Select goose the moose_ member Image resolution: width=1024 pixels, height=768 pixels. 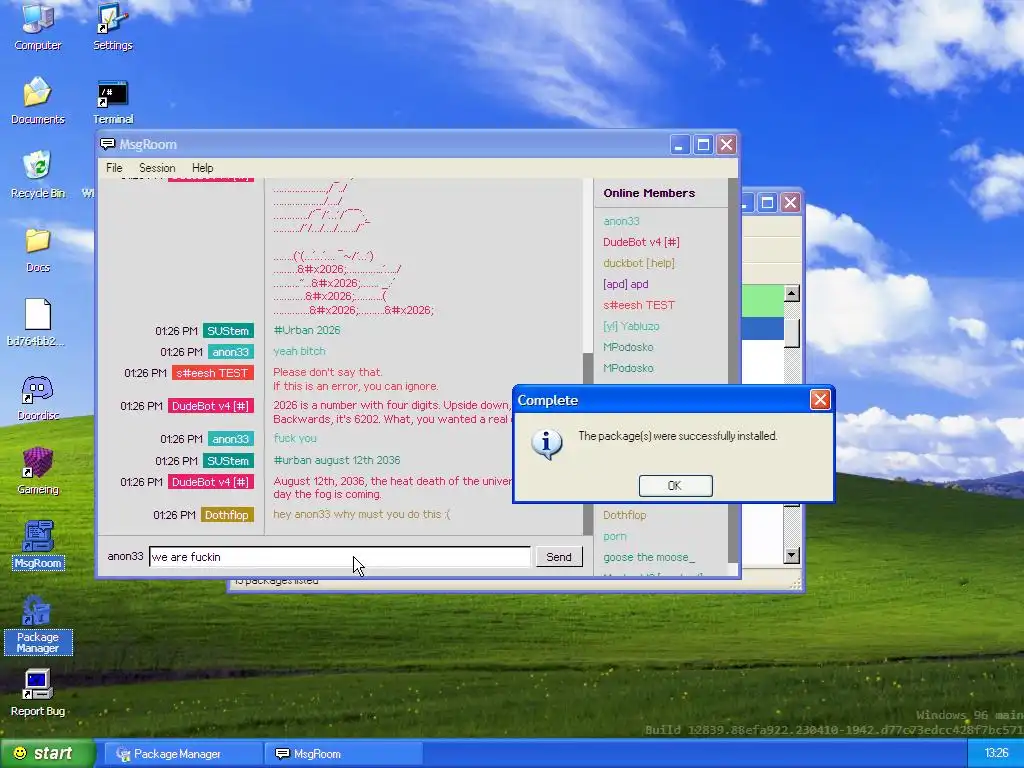648,556
